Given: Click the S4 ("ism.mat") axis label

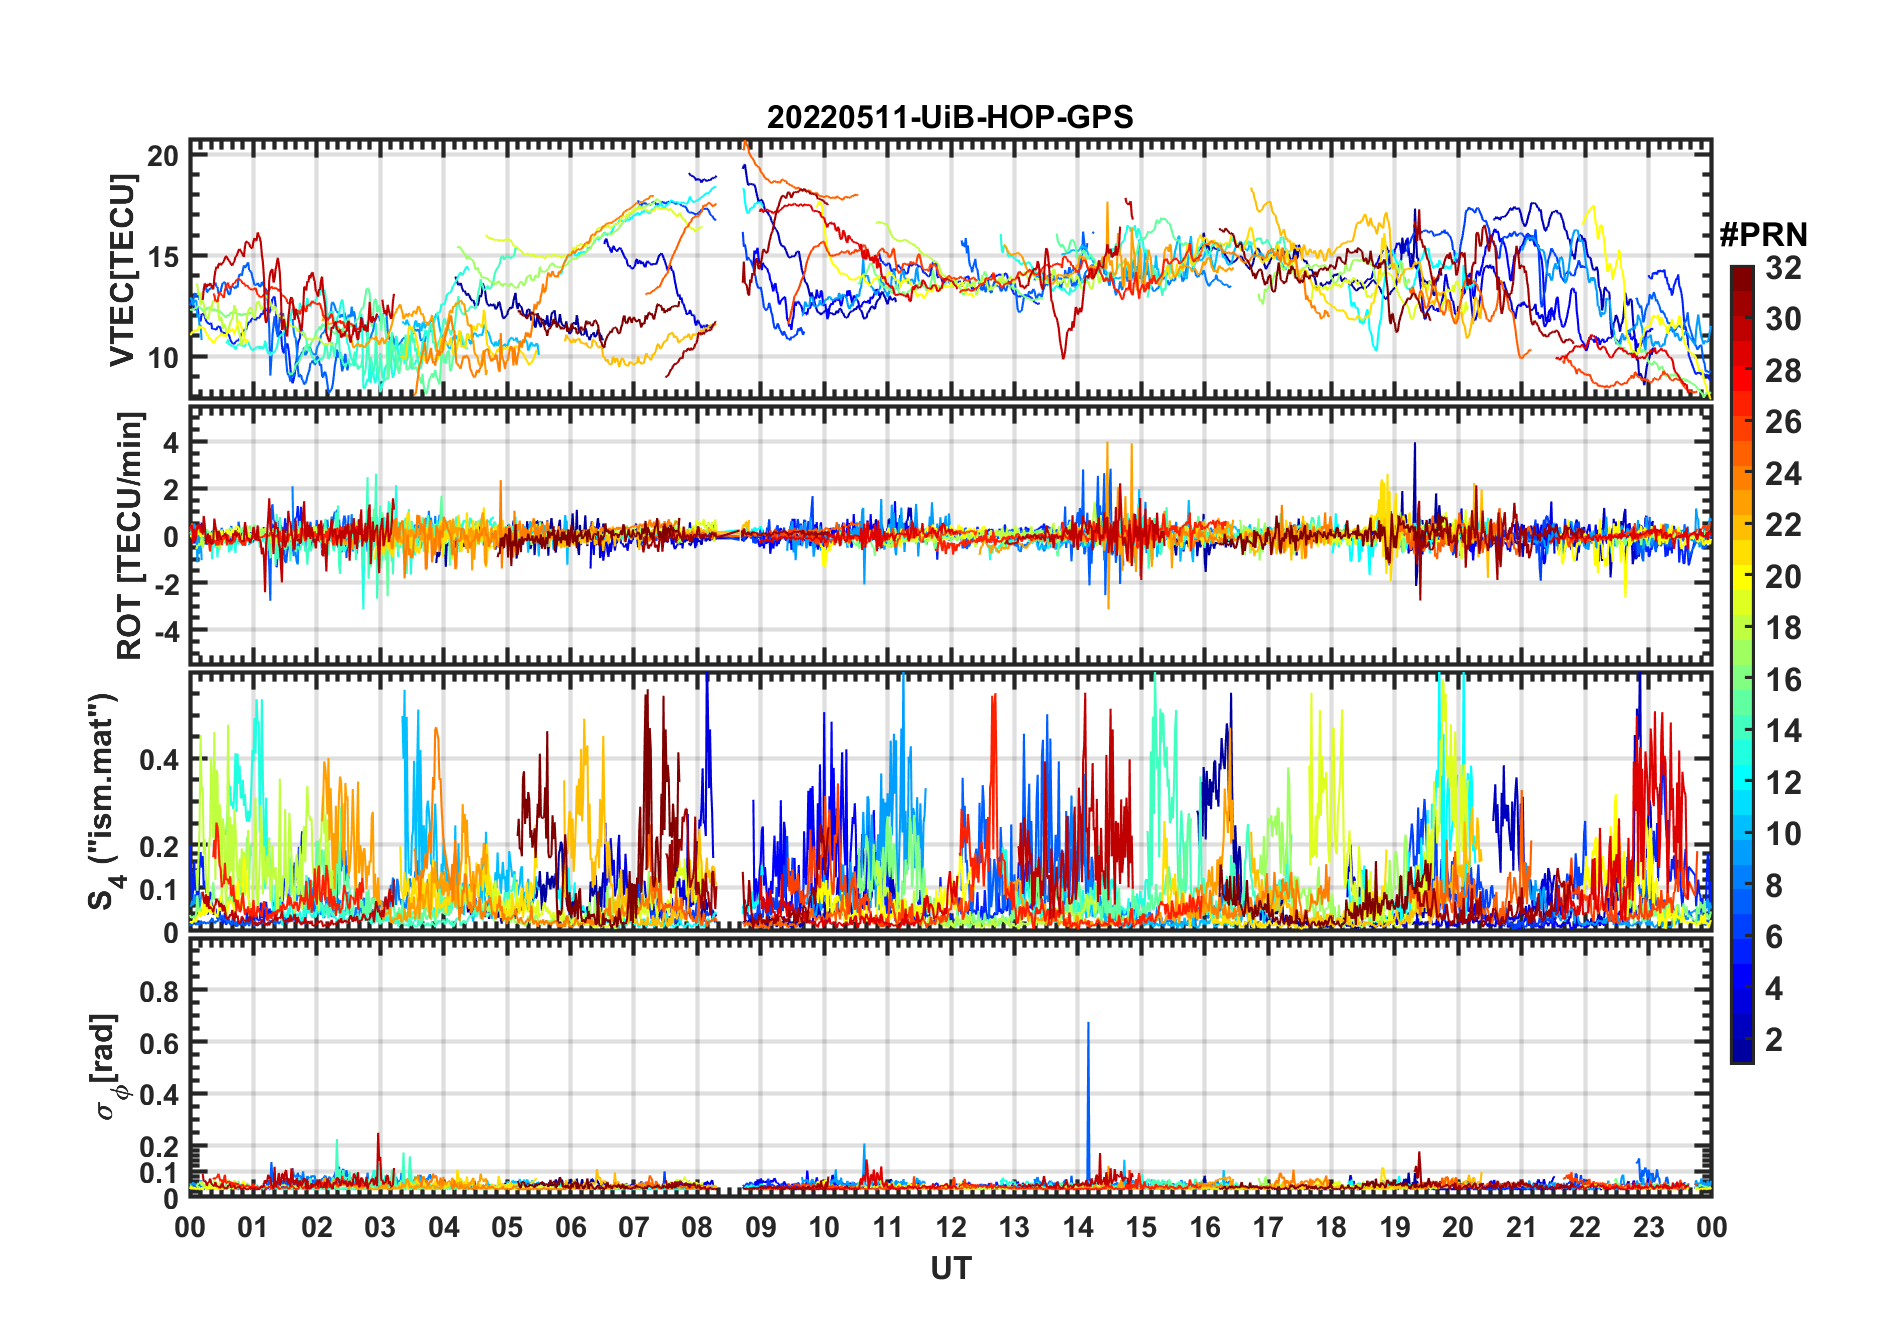Looking at the screenshot, I should point(104,802).
